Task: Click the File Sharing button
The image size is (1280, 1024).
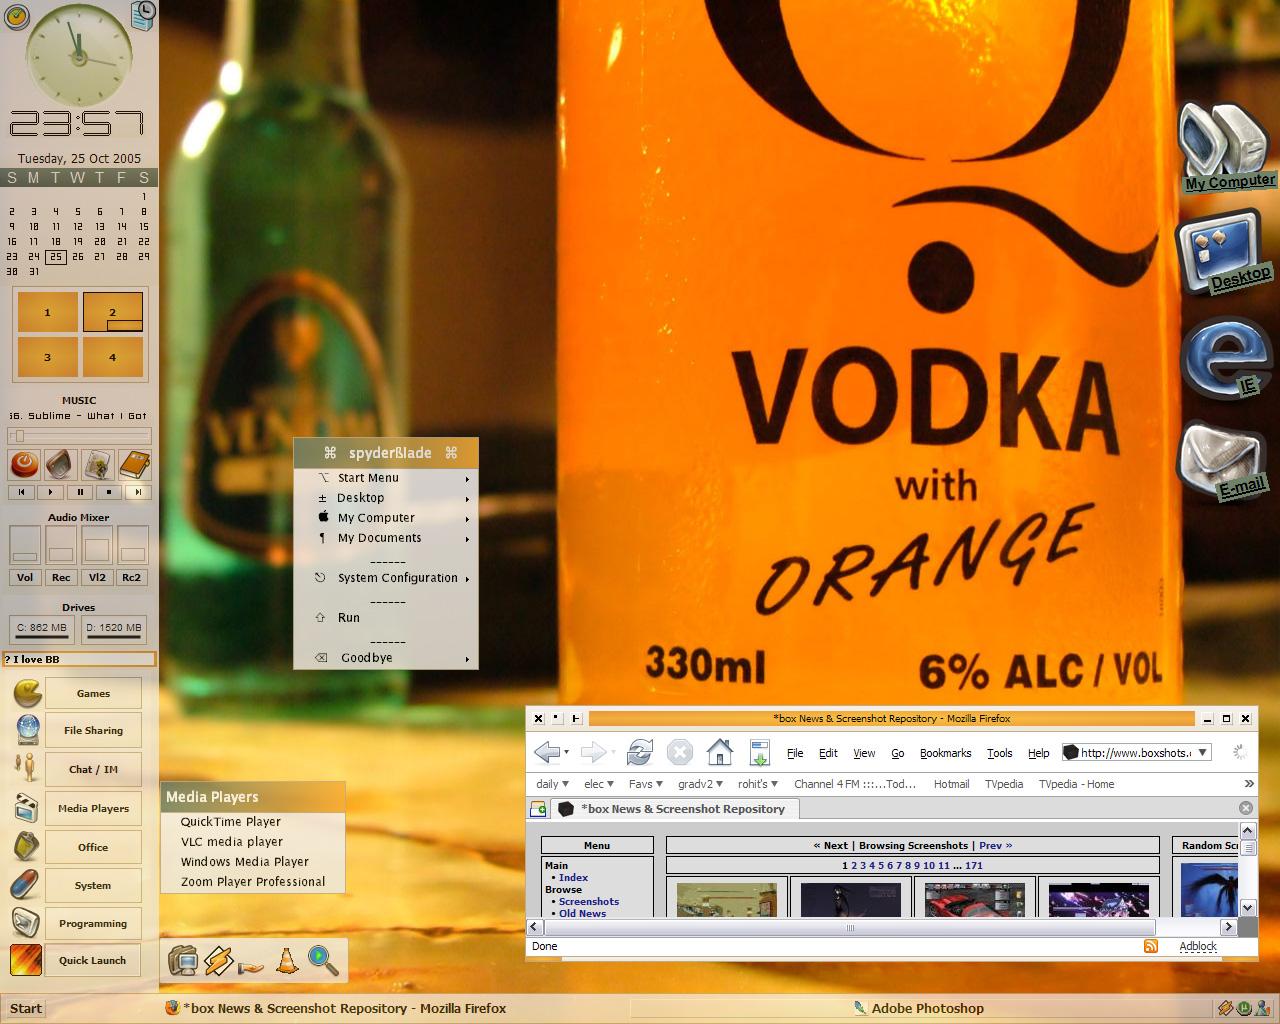Action: point(93,730)
